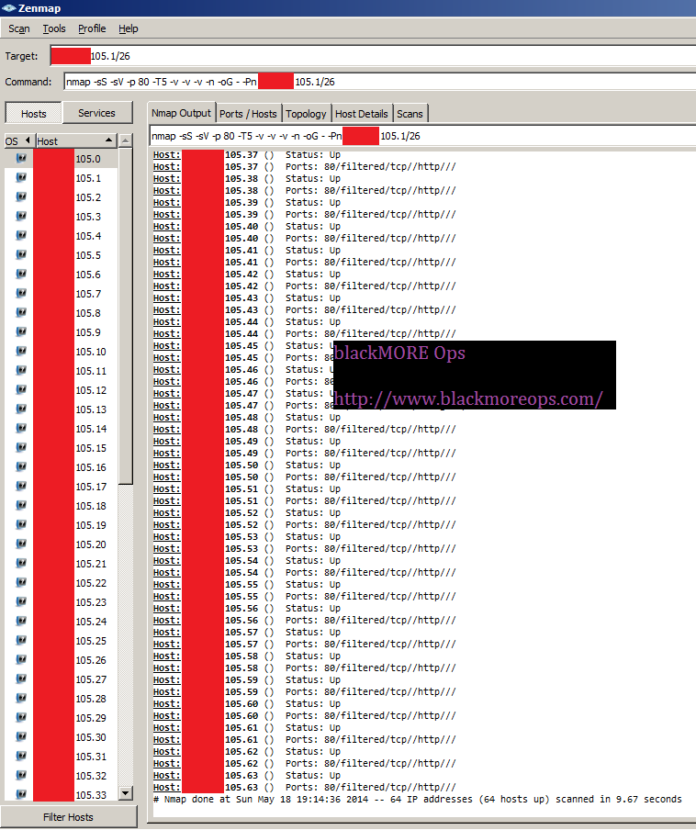This screenshot has width=696, height=830.
Task: Click OS icon for host 105.26
Action: point(21,660)
